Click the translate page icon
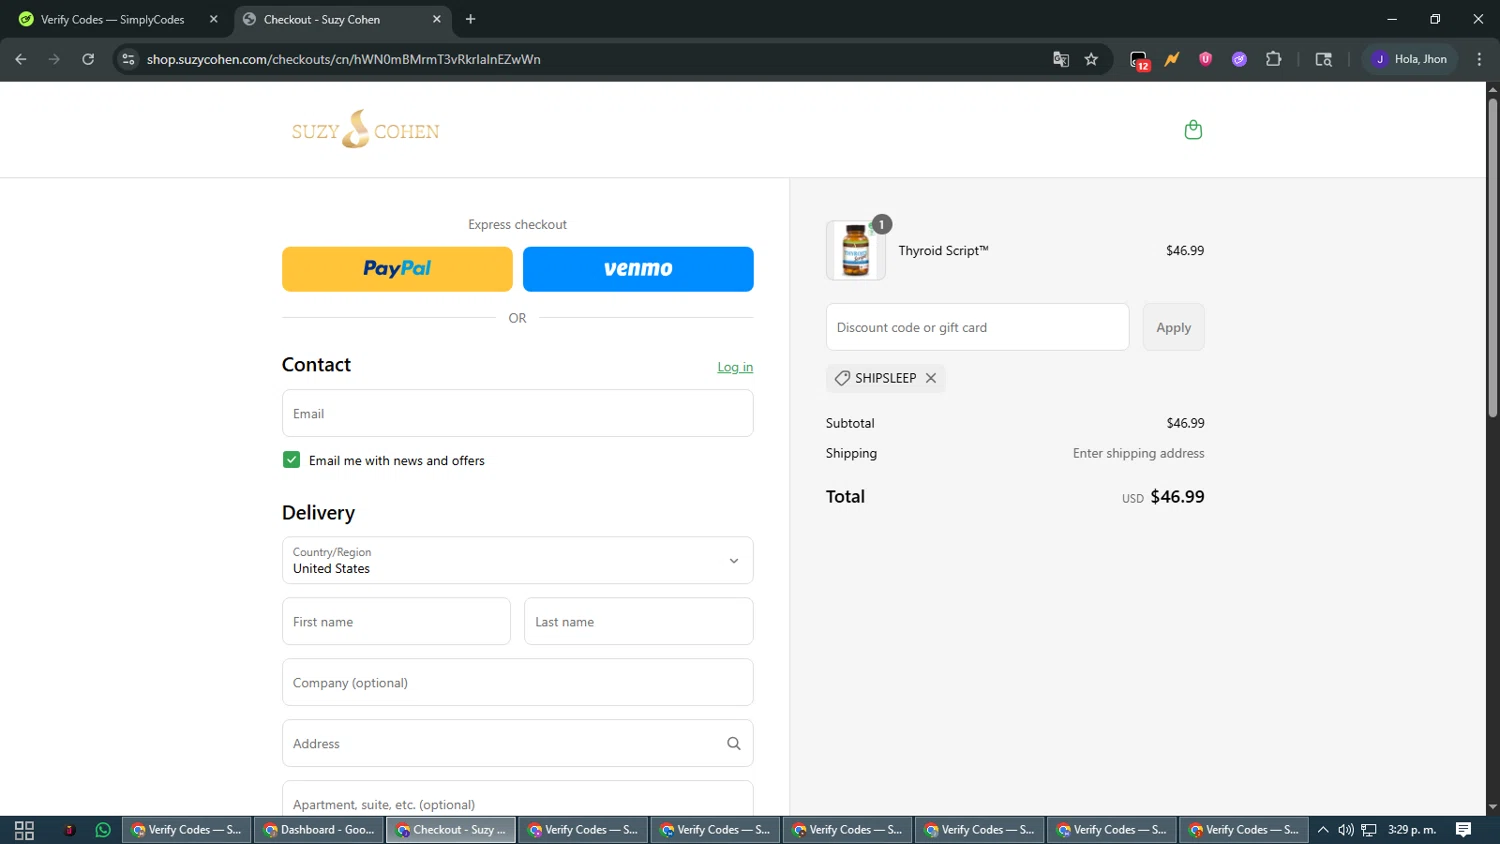 point(1061,59)
